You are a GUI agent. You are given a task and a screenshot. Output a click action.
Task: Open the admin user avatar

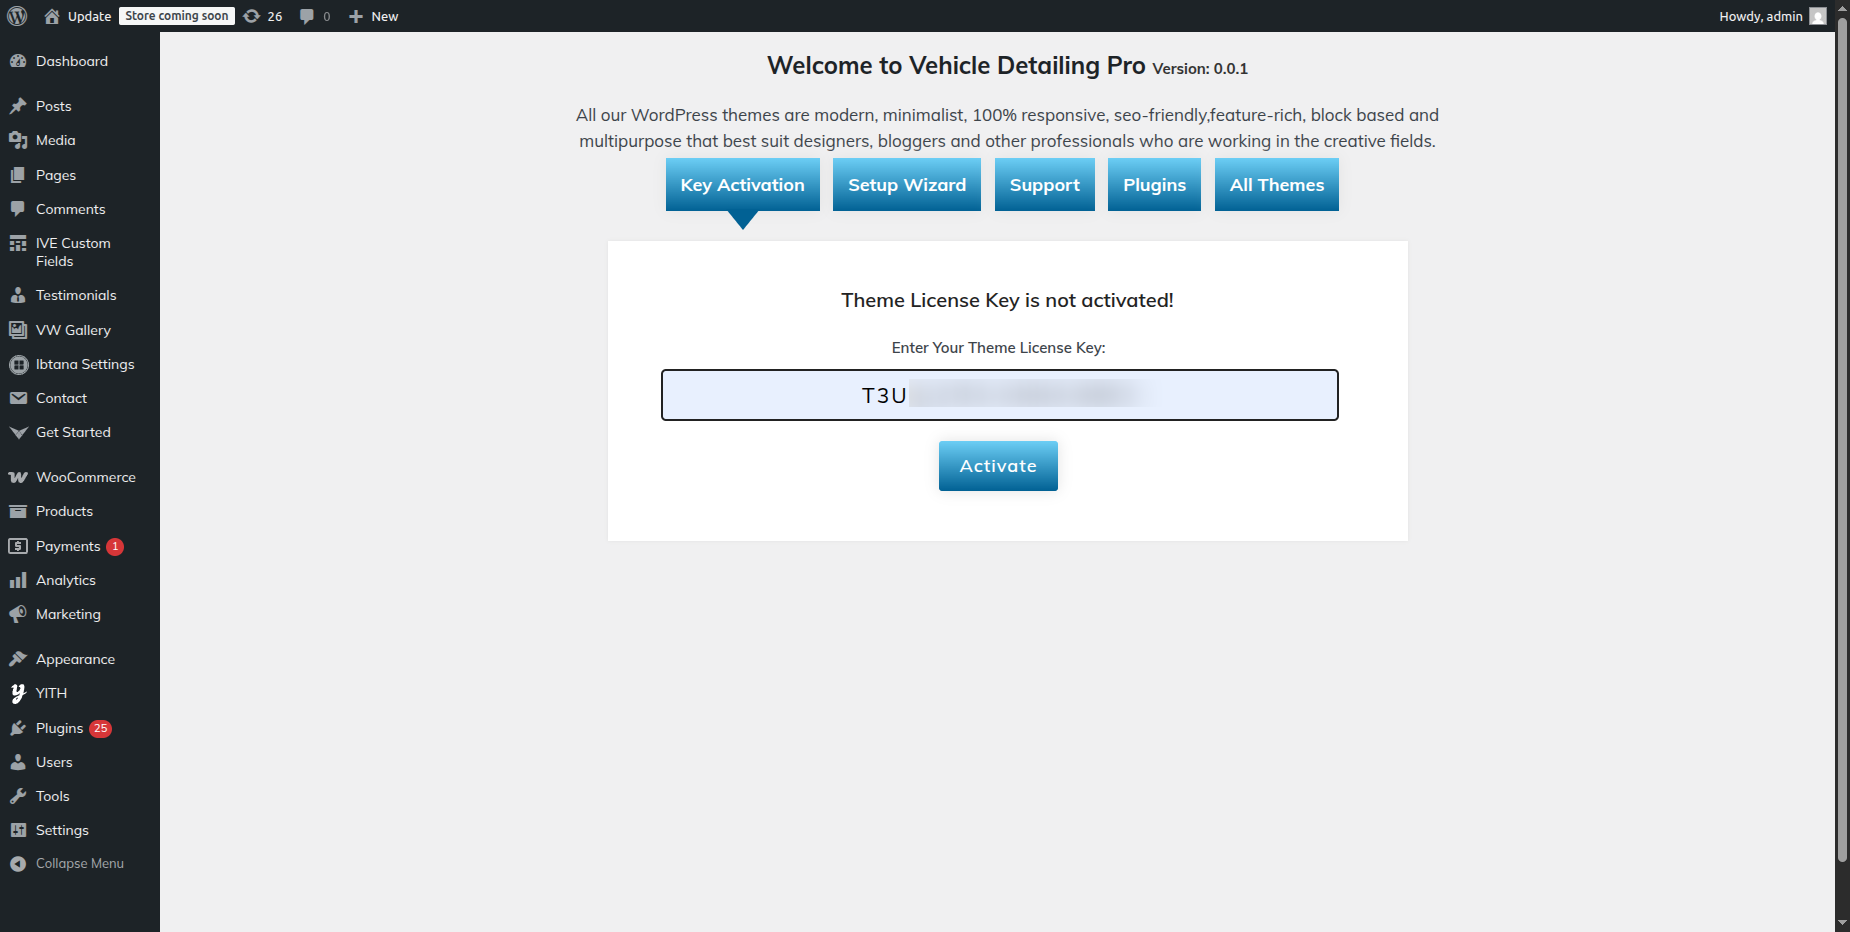(1817, 16)
